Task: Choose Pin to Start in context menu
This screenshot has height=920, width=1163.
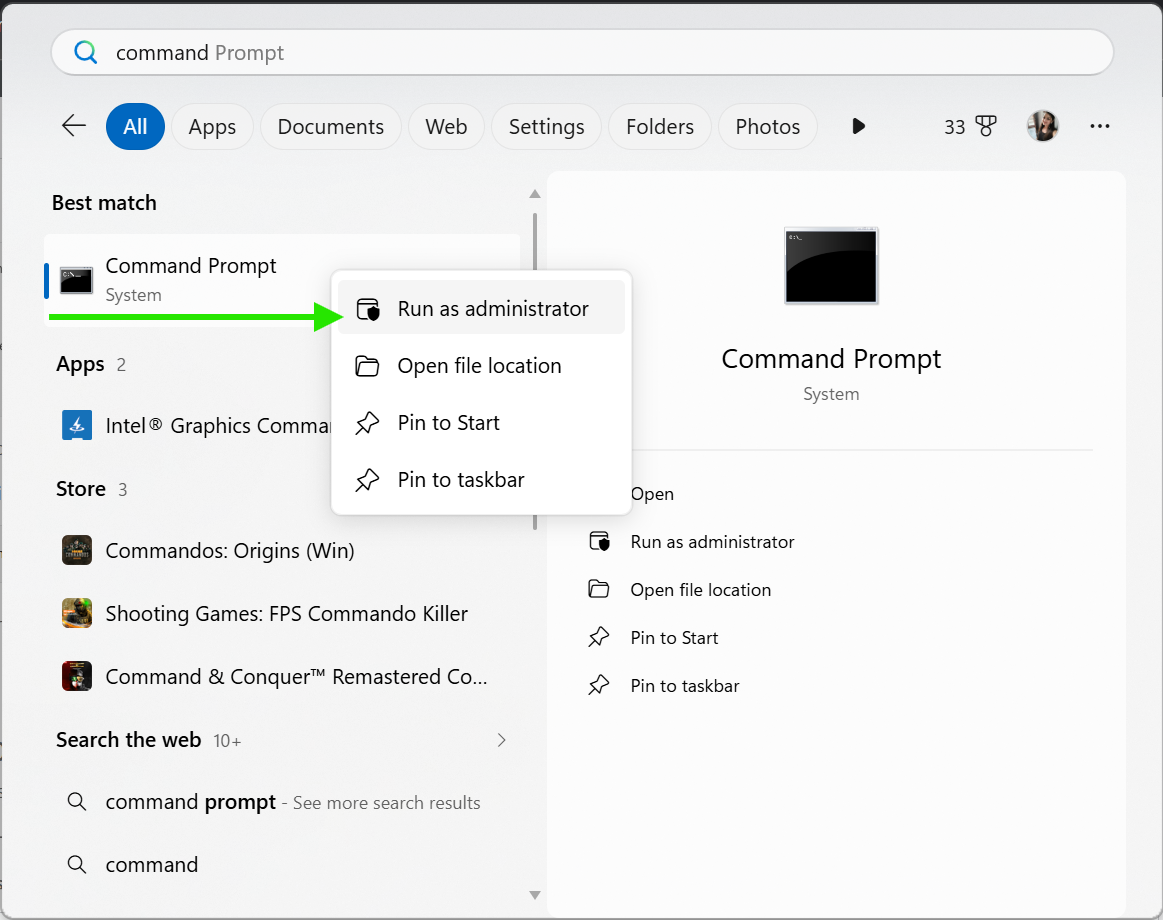Action: 481,423
